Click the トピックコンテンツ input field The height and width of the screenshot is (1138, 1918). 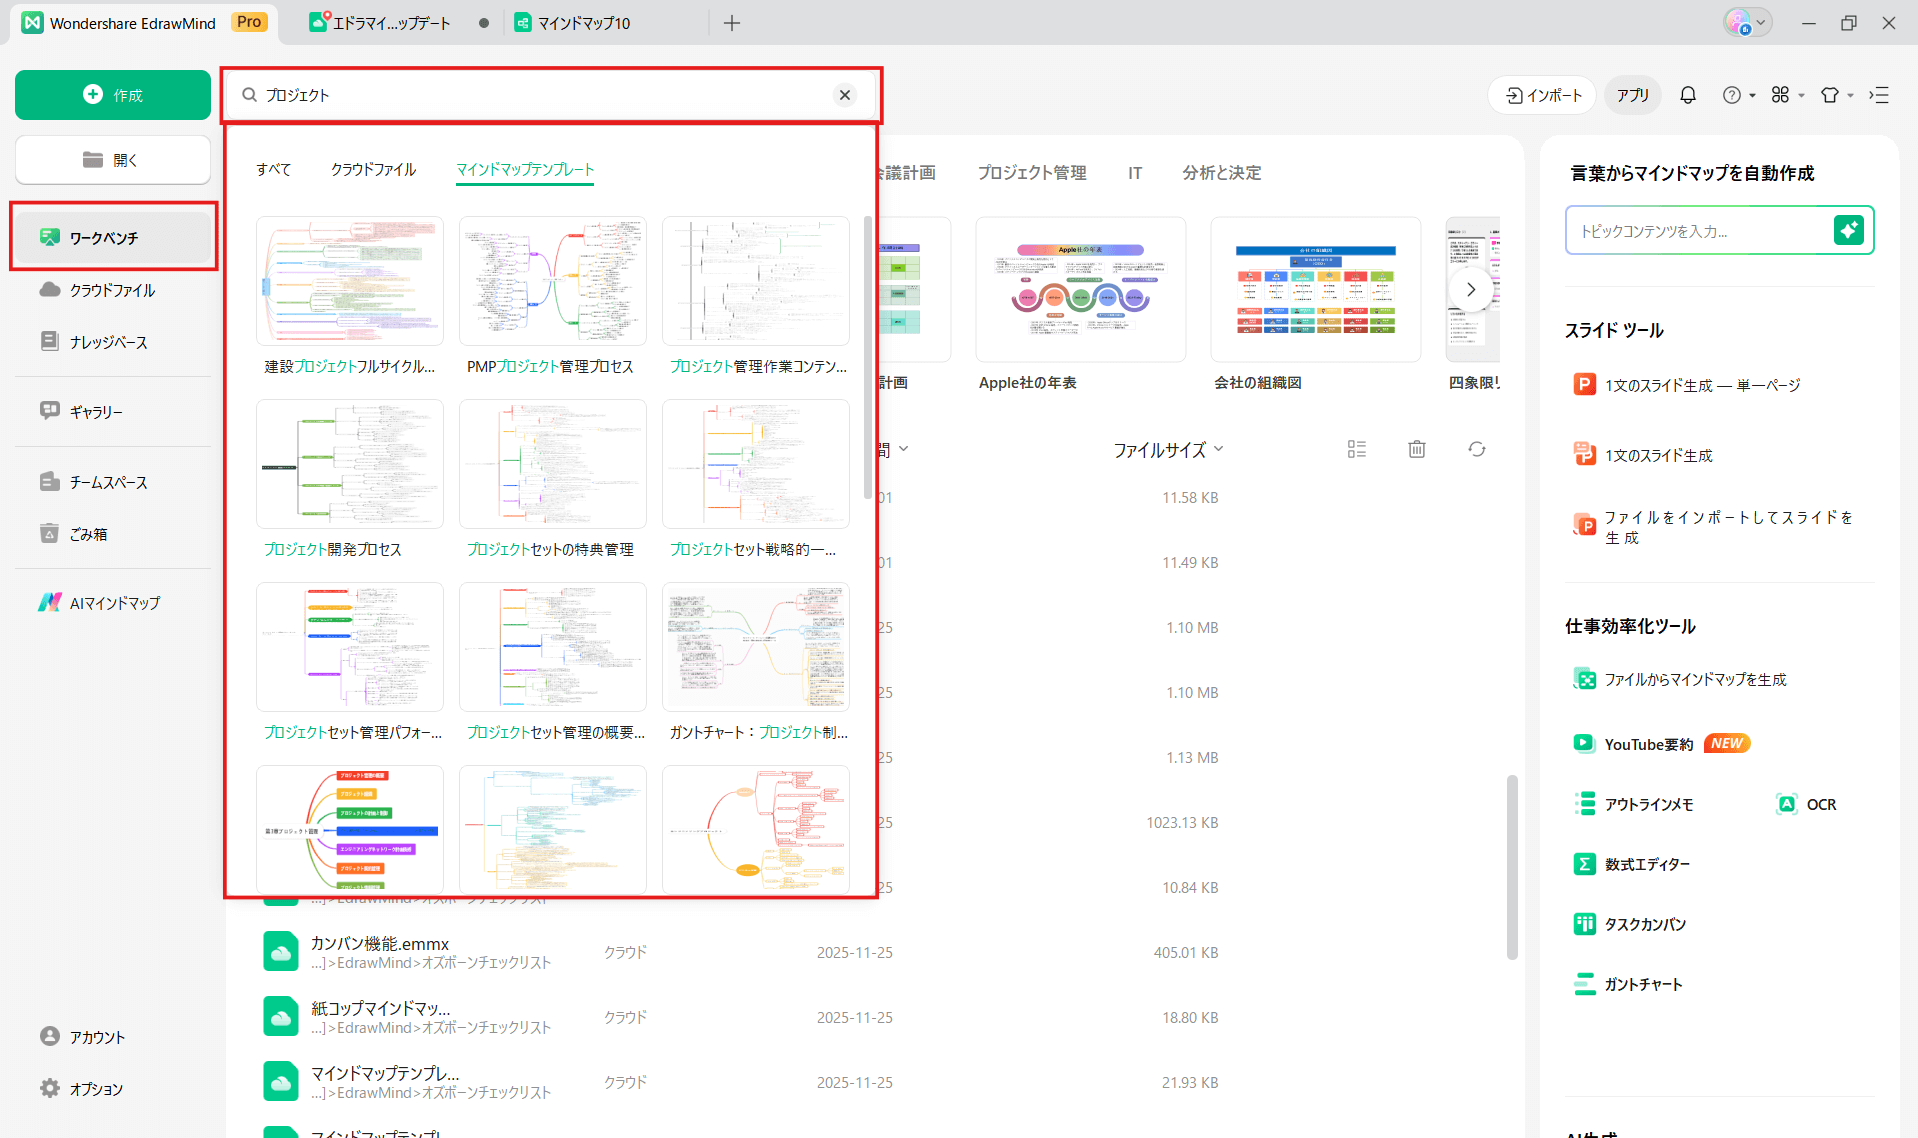point(1697,231)
